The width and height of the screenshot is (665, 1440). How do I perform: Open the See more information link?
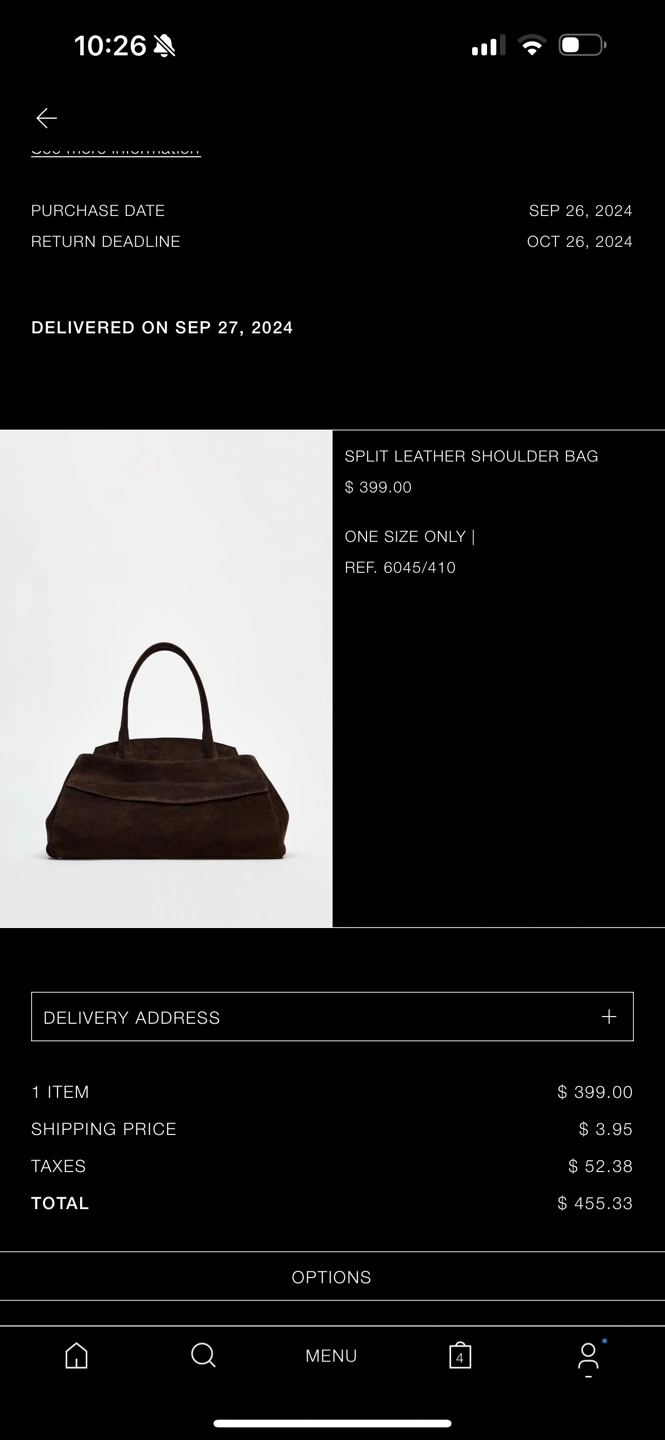click(116, 149)
